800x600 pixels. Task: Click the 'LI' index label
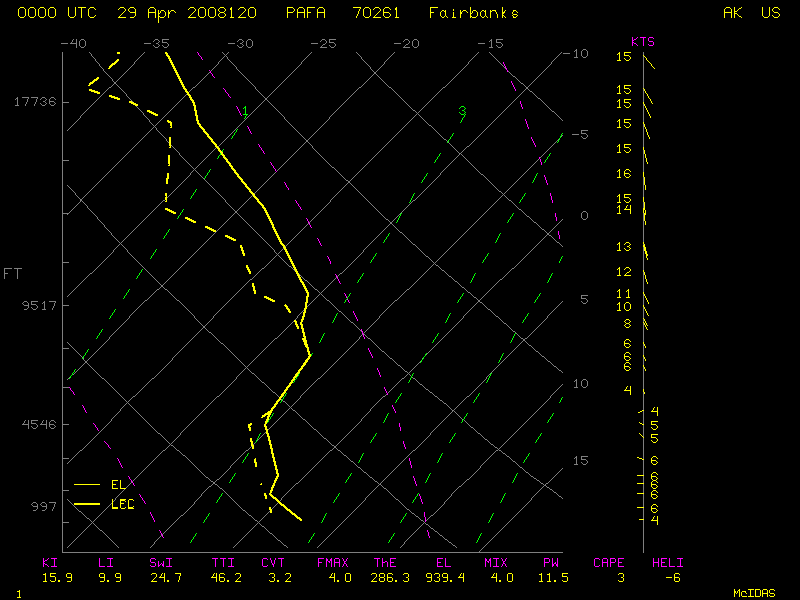point(106,563)
